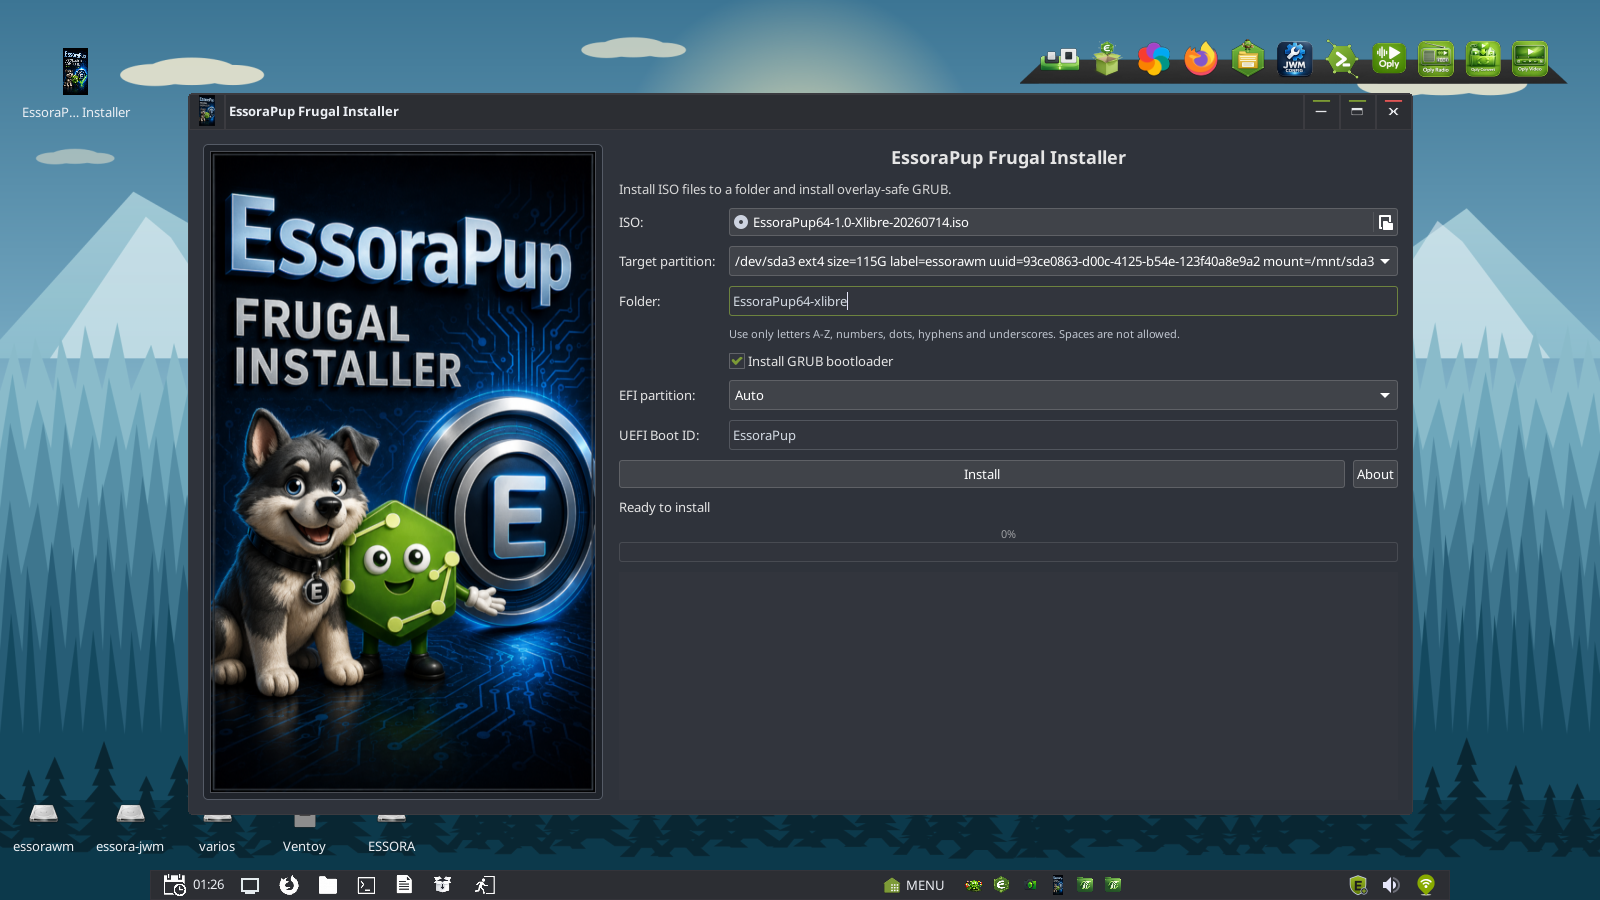Click the folder naming rules hint text
1600x900 pixels.
[x=954, y=334]
